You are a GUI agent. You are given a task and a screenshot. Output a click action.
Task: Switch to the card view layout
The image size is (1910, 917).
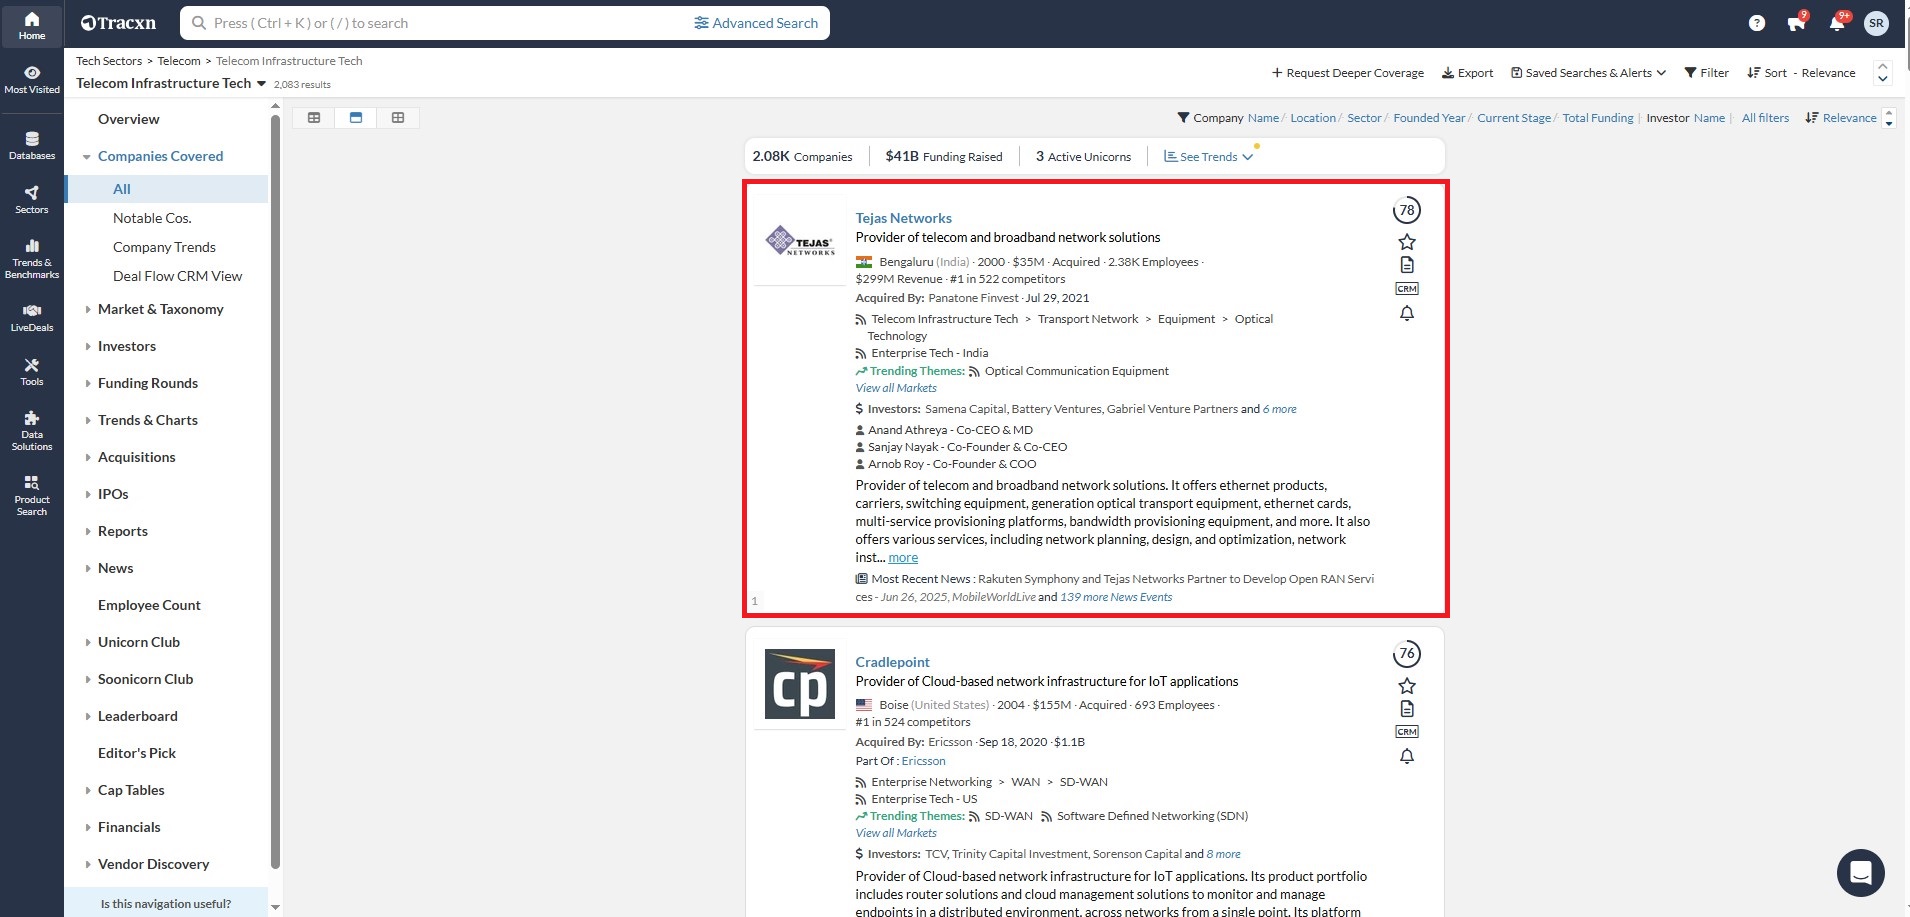(x=356, y=118)
